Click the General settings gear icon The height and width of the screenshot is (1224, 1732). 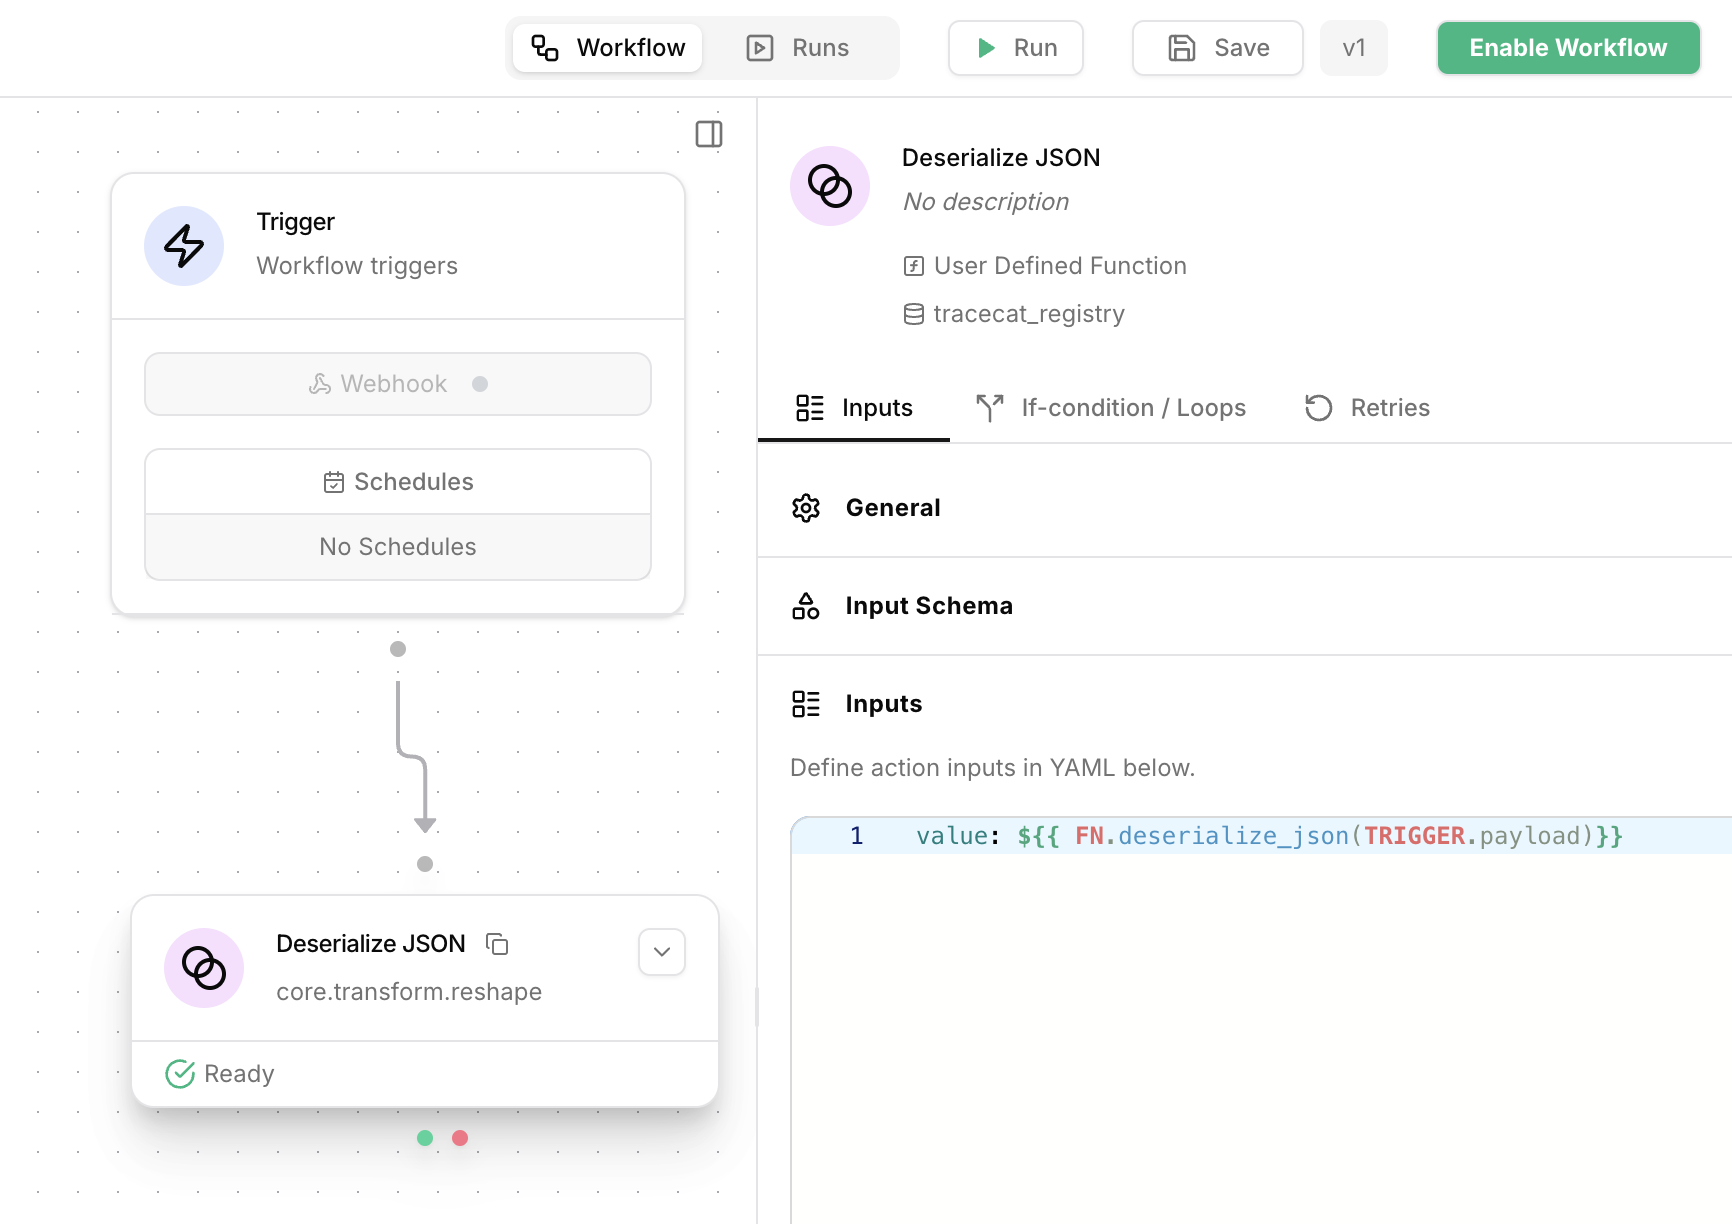[806, 508]
